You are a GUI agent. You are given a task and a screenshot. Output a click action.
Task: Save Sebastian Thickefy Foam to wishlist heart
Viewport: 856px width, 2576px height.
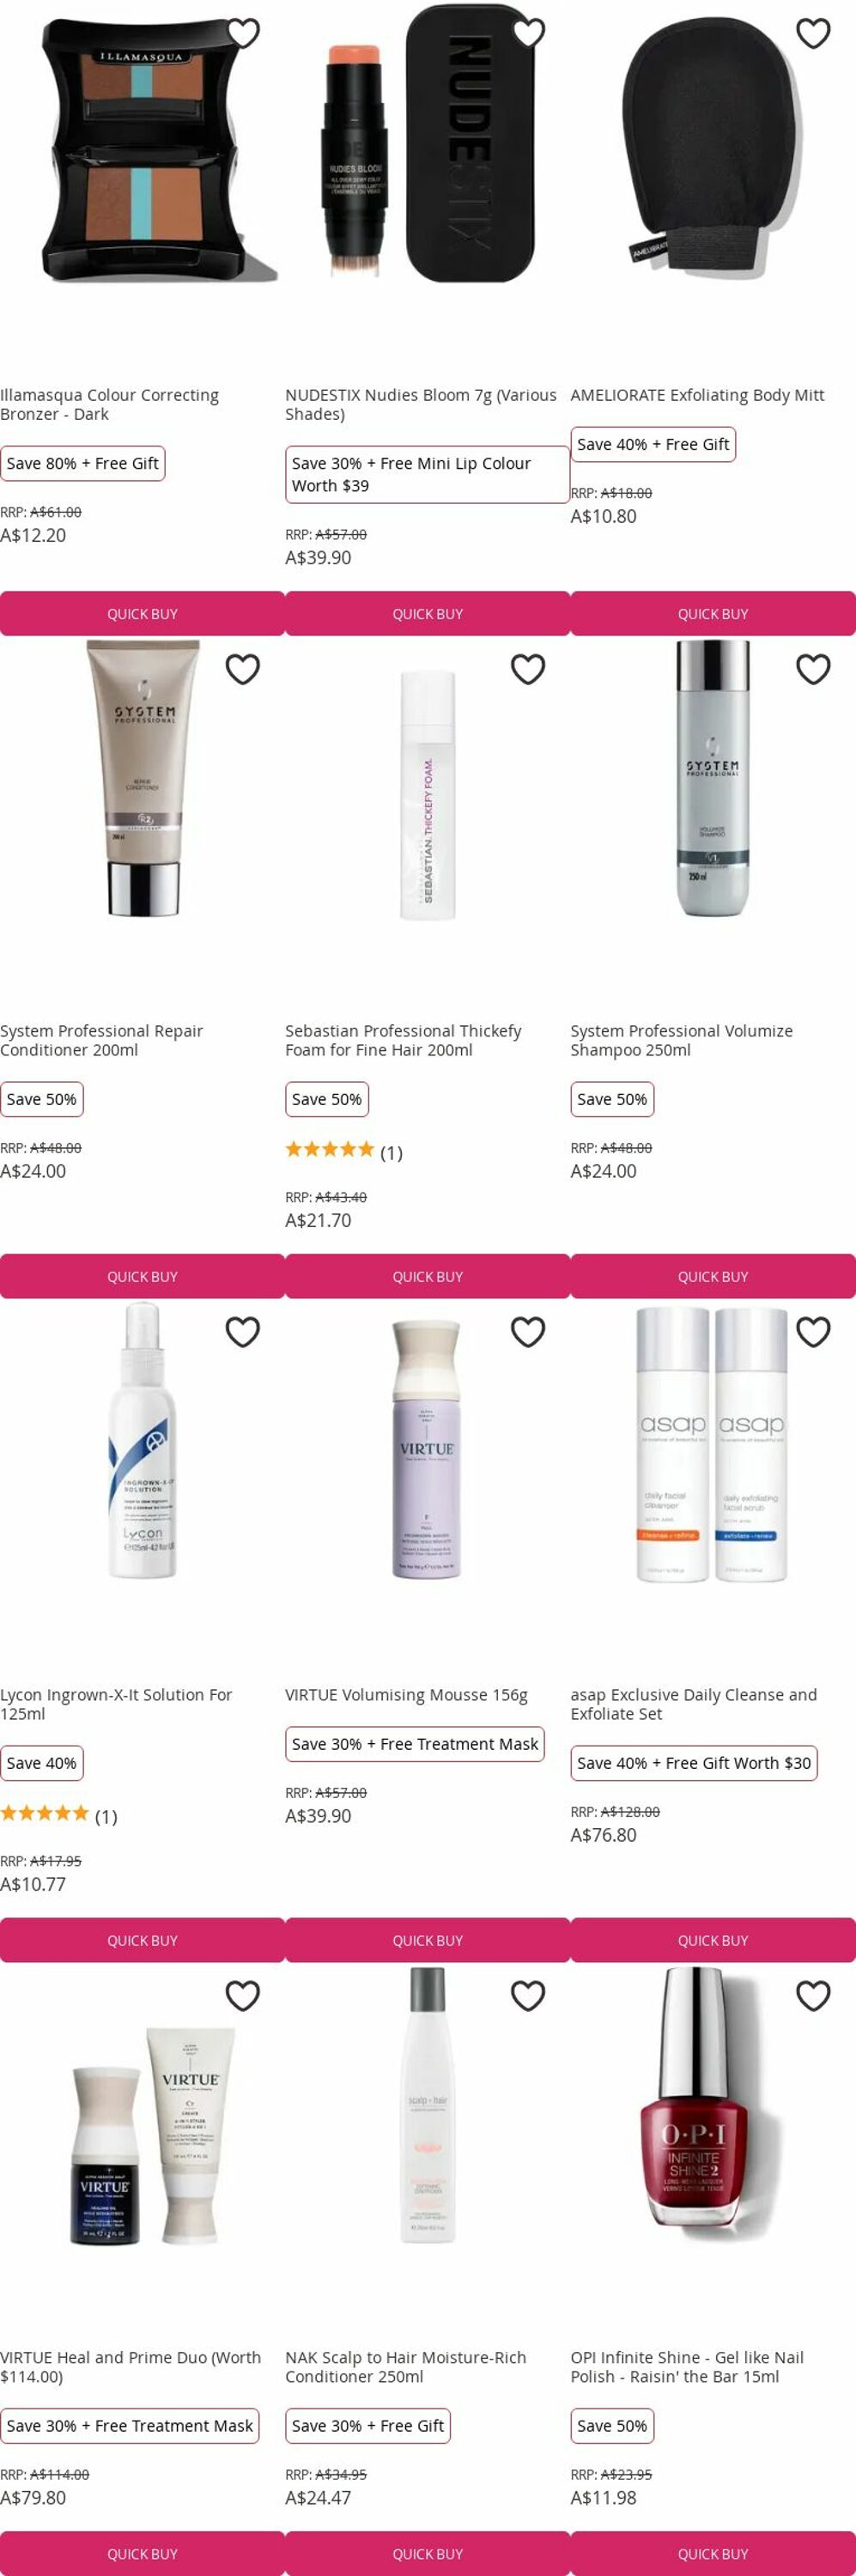pos(528,669)
